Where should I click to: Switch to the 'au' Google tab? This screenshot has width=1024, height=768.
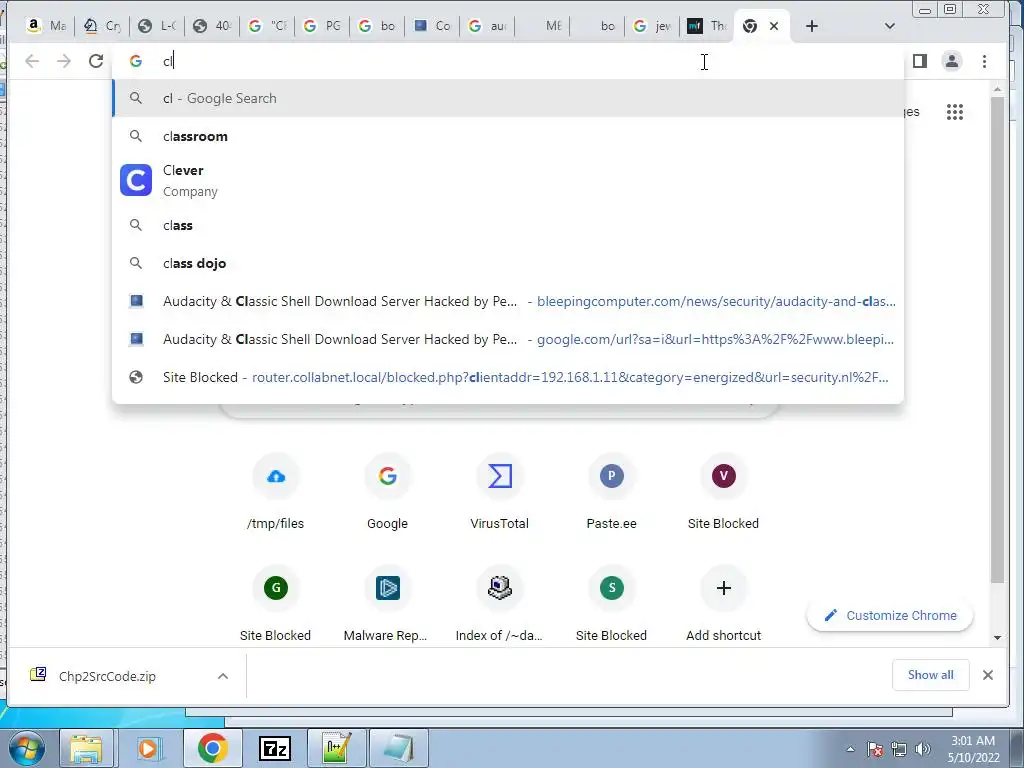coord(488,26)
